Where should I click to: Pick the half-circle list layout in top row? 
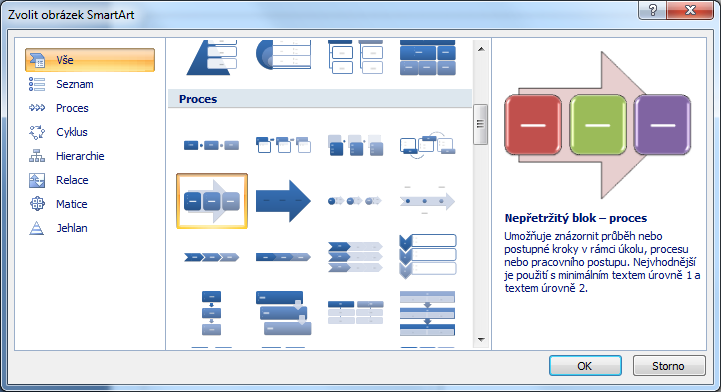(283, 55)
